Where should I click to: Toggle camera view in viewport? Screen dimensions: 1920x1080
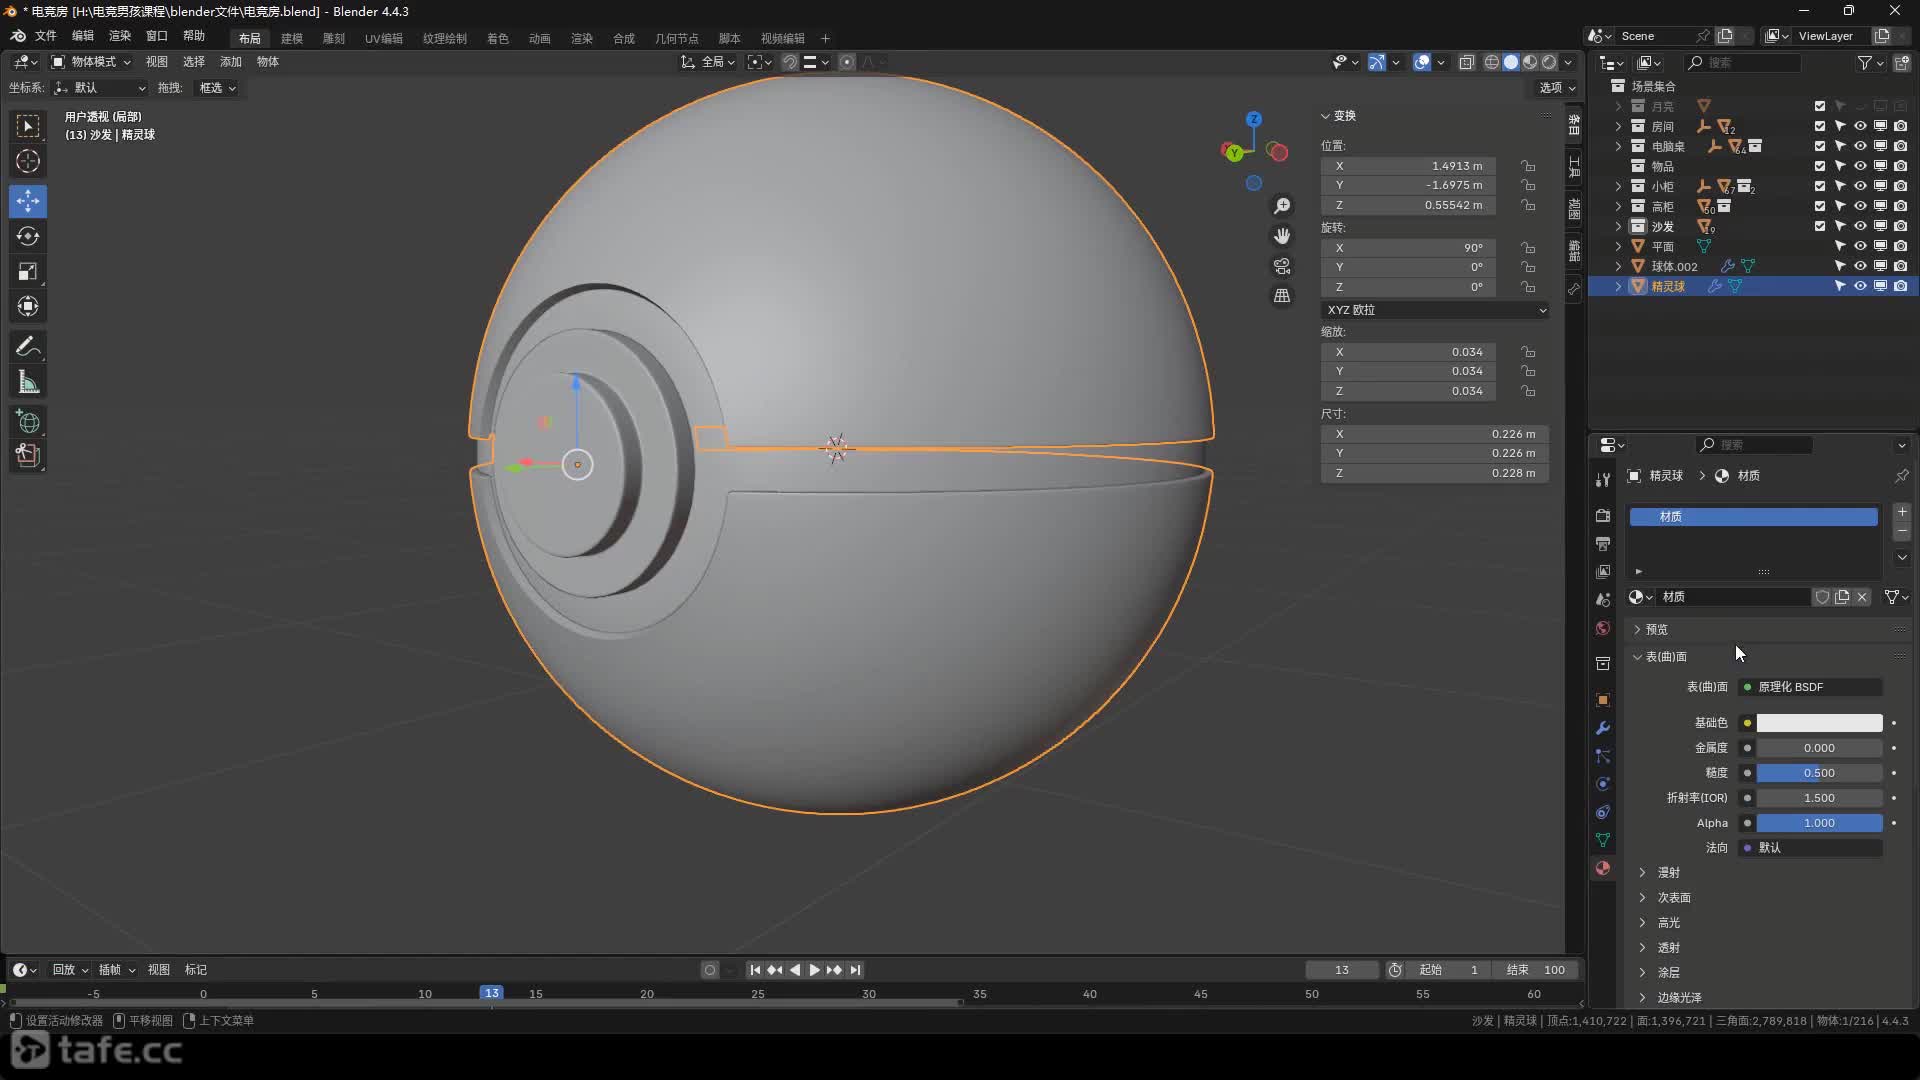[x=1282, y=266]
